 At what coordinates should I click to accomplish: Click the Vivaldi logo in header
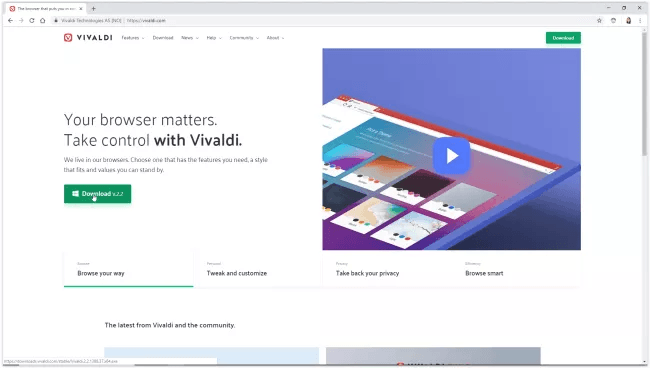coord(88,38)
